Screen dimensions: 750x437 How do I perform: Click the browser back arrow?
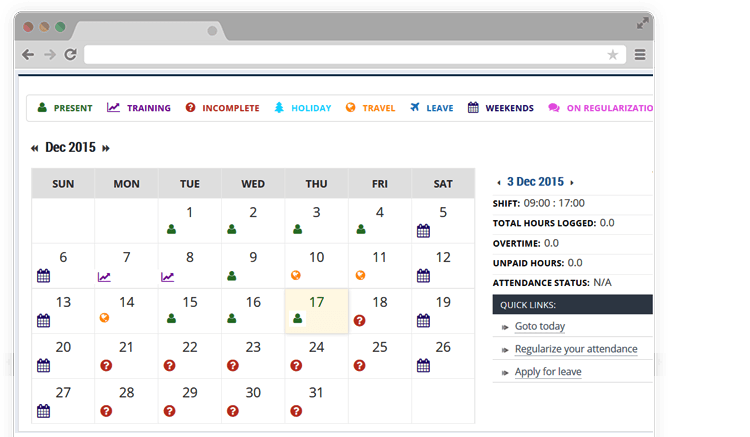pyautogui.click(x=28, y=55)
